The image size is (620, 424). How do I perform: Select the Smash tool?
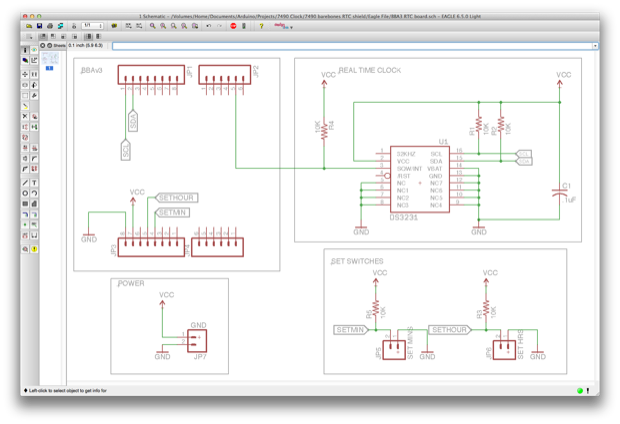(25, 159)
